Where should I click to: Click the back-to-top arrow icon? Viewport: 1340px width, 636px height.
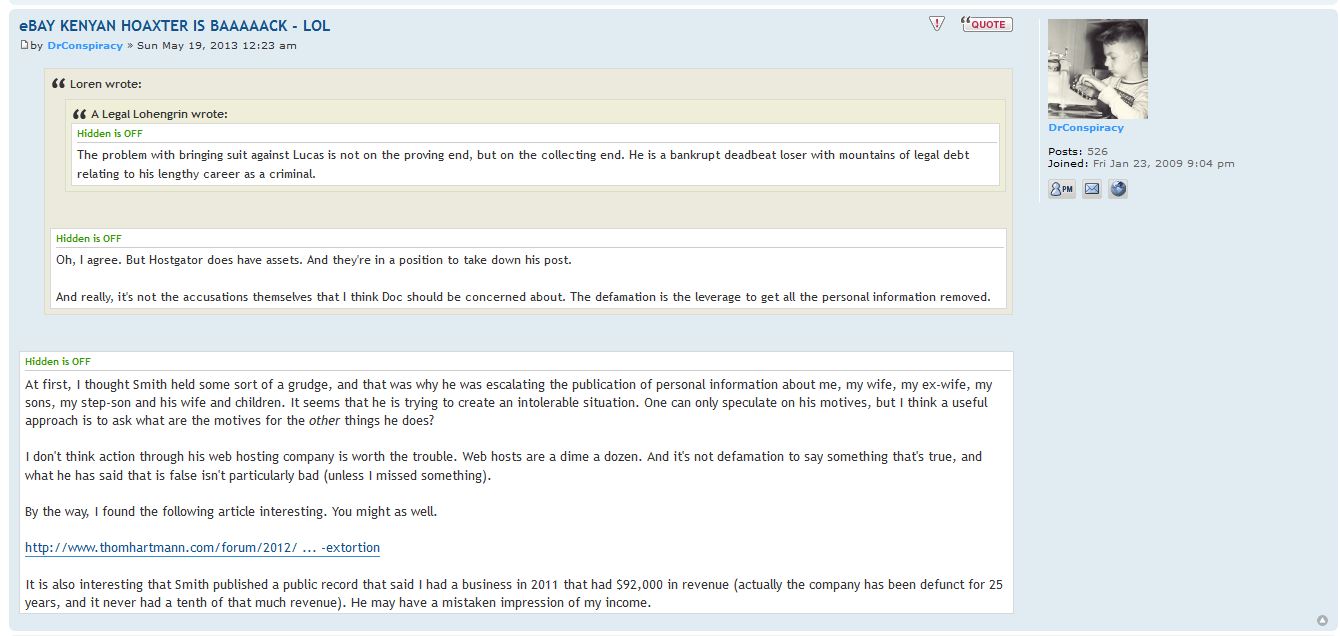pyautogui.click(x=1322, y=620)
